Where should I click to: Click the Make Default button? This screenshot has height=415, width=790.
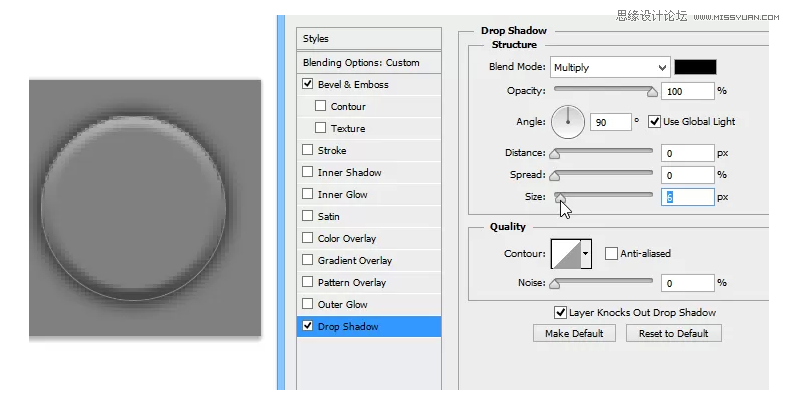574,333
